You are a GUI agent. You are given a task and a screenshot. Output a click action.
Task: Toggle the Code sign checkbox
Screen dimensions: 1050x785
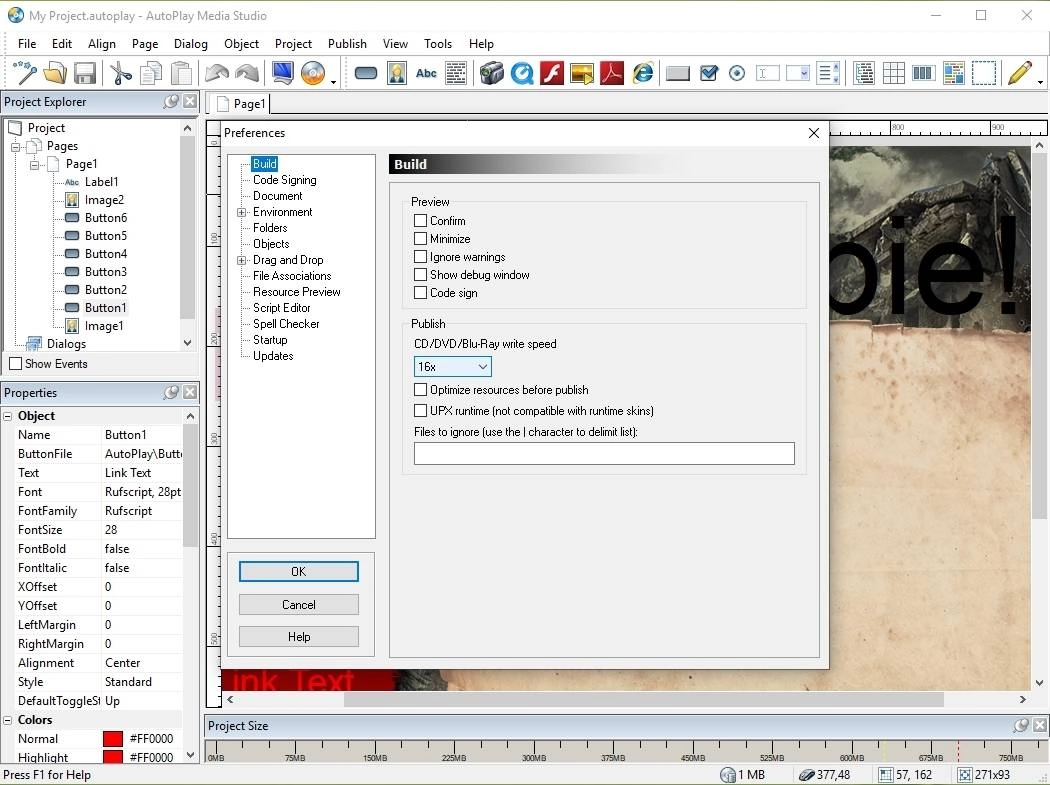click(421, 293)
